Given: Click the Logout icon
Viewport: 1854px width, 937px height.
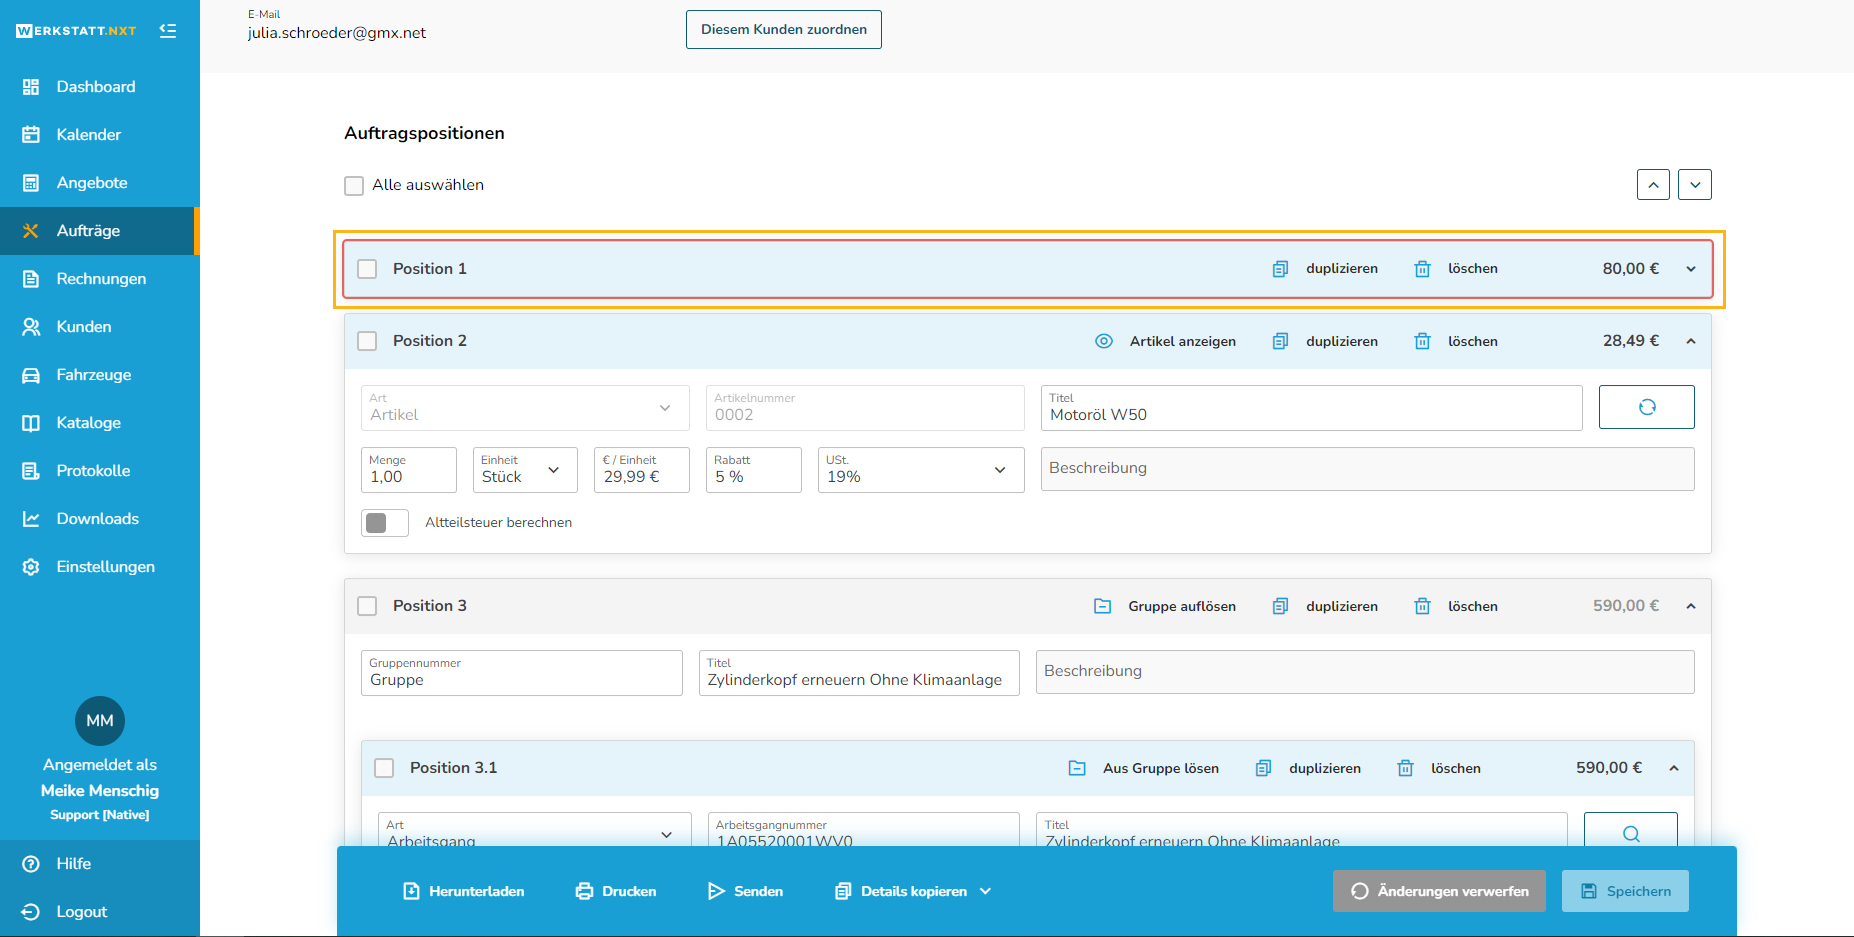Looking at the screenshot, I should click(x=31, y=912).
